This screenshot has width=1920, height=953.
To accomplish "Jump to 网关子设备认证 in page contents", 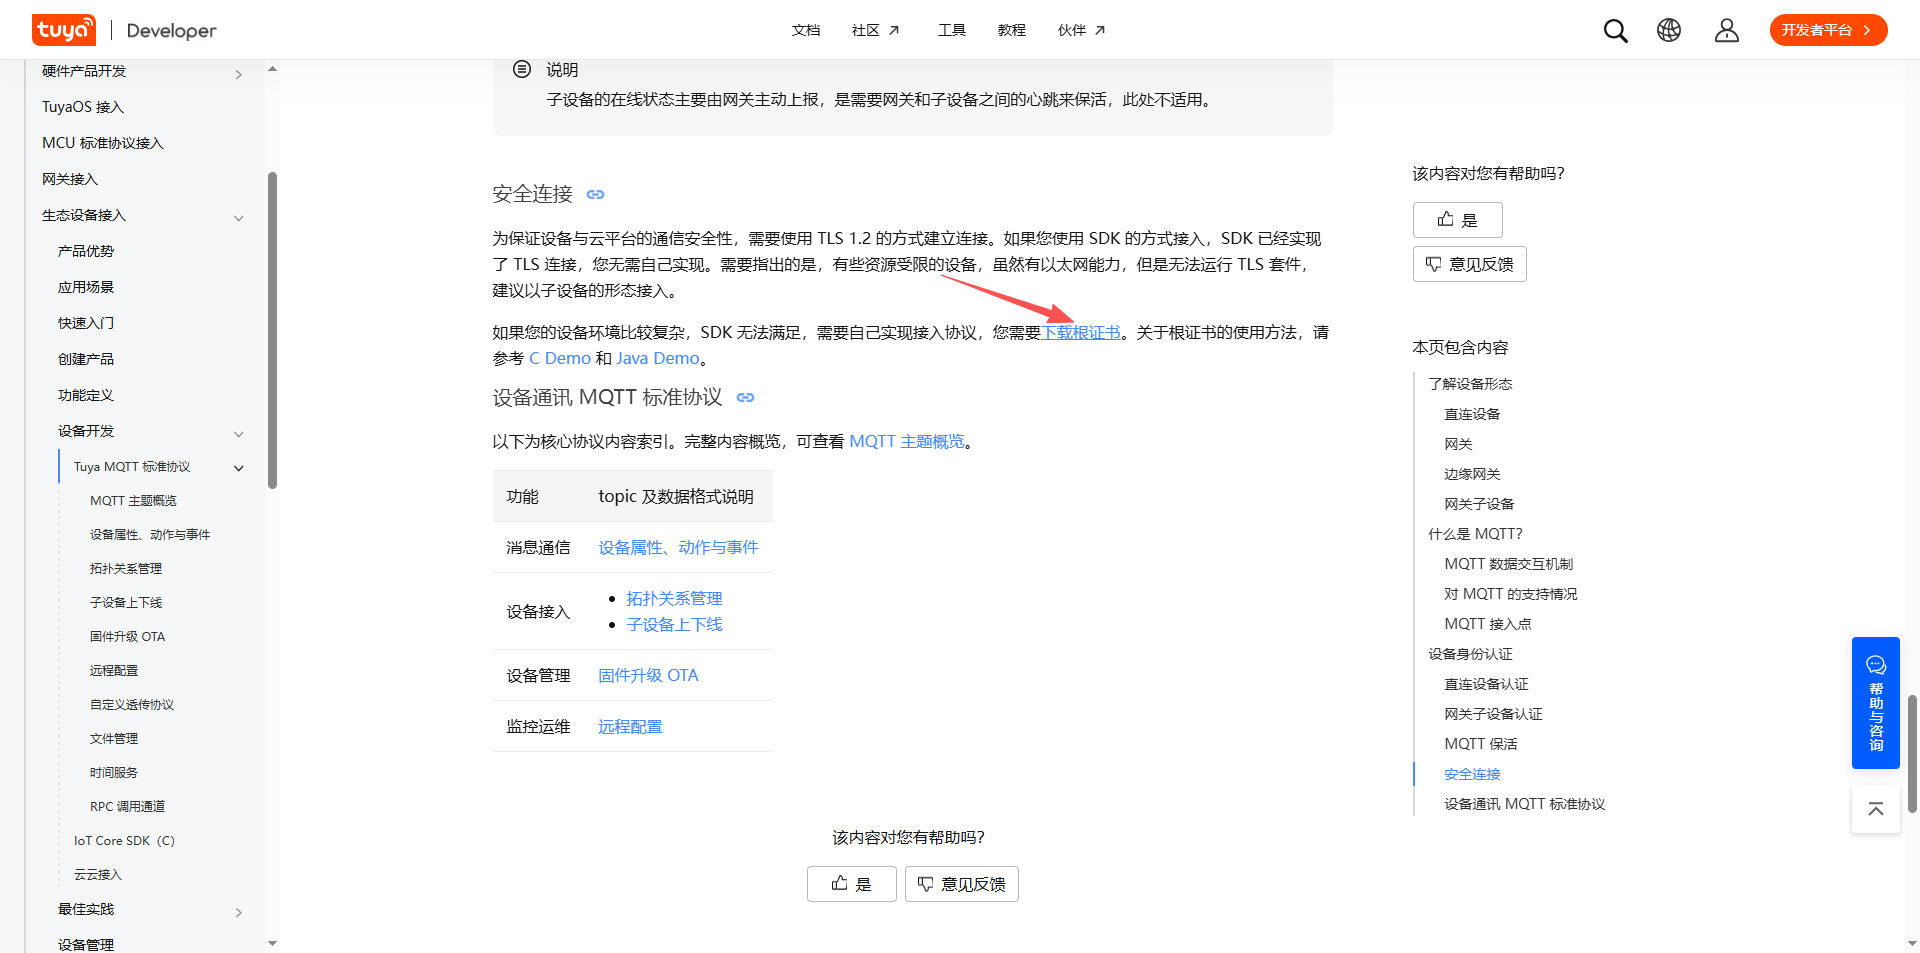I will 1493,714.
